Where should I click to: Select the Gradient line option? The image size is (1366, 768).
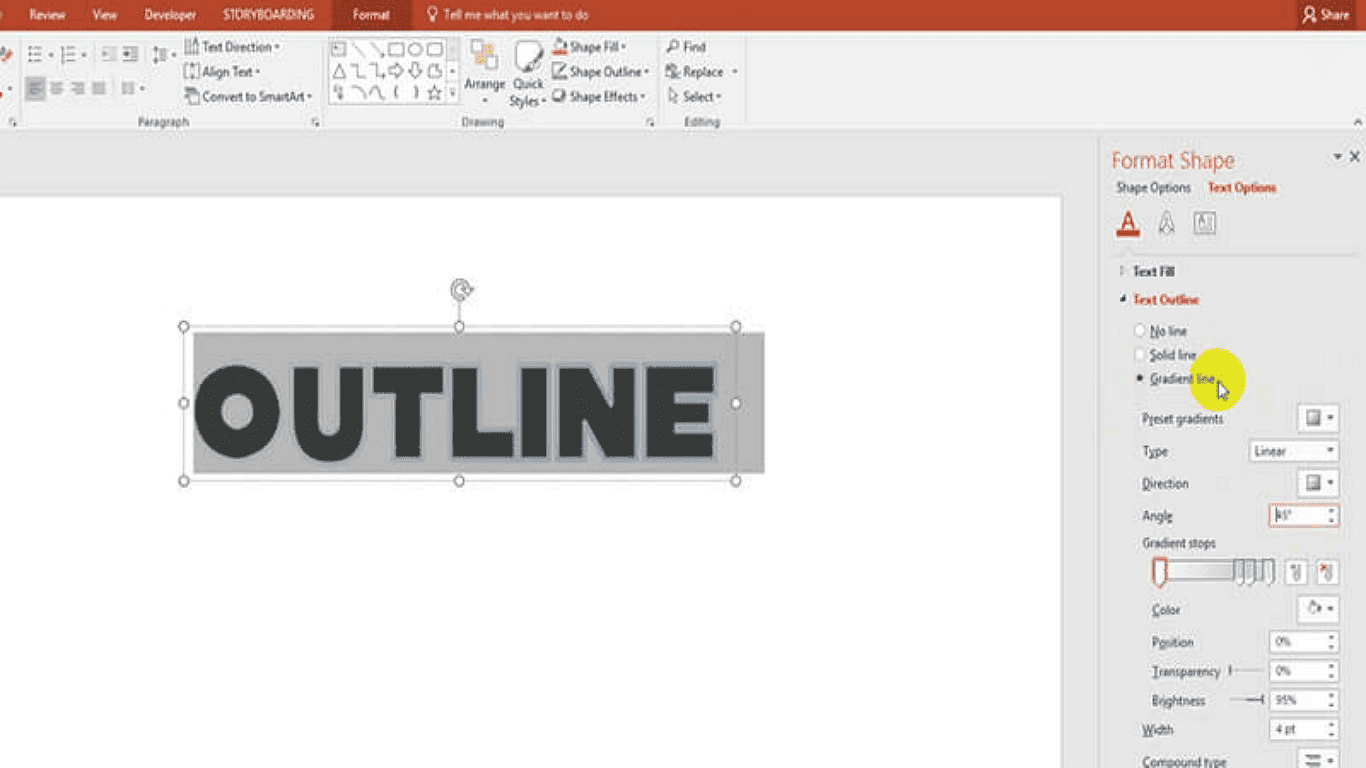coord(1175,379)
